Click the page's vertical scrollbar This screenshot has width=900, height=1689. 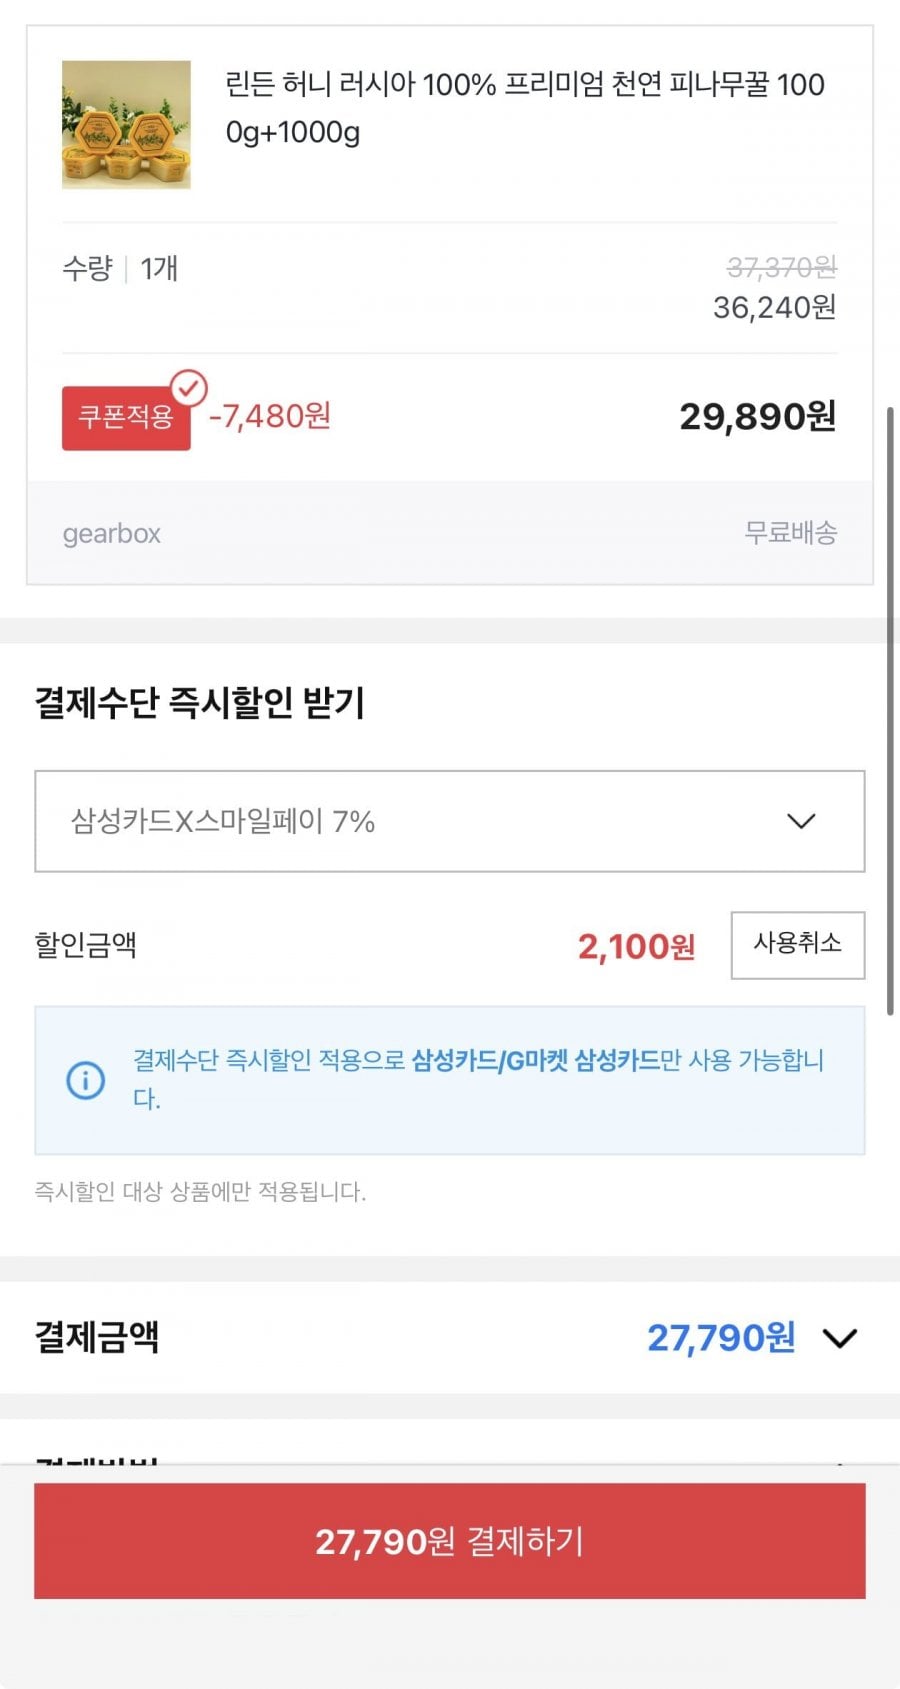tap(889, 710)
